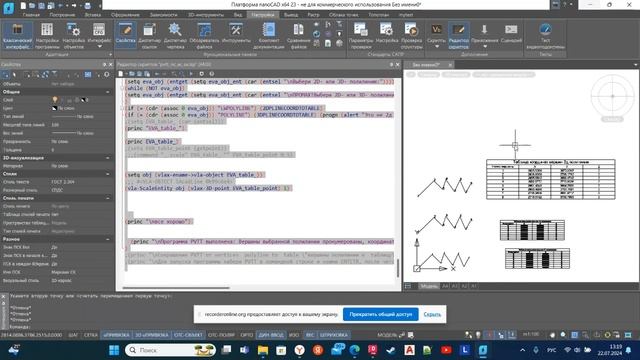640x360 pixels.
Task: Toggle ДИН-ВВОД dynamic input in status bar
Action: [271, 335]
